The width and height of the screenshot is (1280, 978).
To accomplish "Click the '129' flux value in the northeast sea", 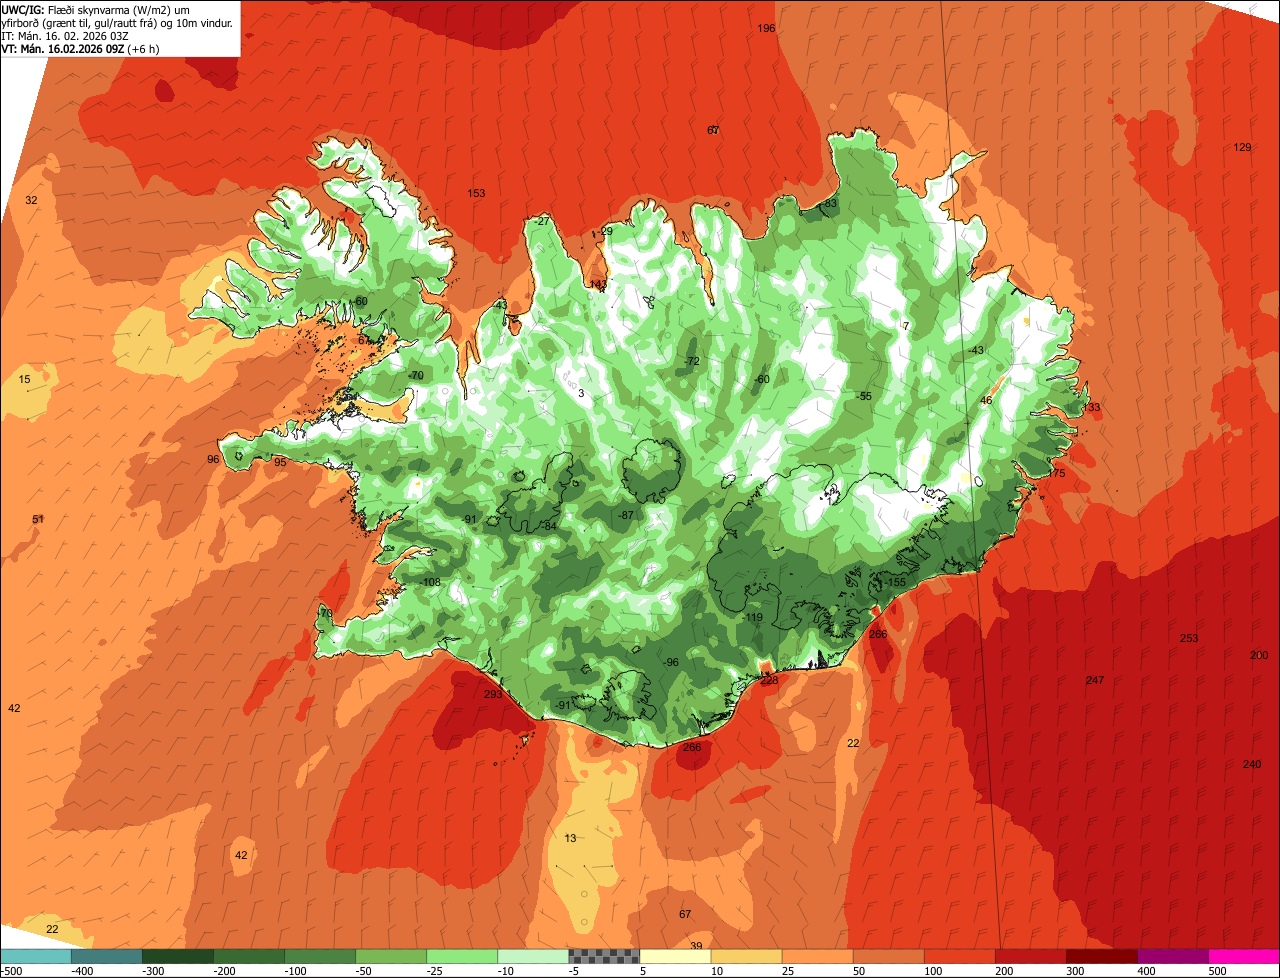I will pyautogui.click(x=1242, y=148).
